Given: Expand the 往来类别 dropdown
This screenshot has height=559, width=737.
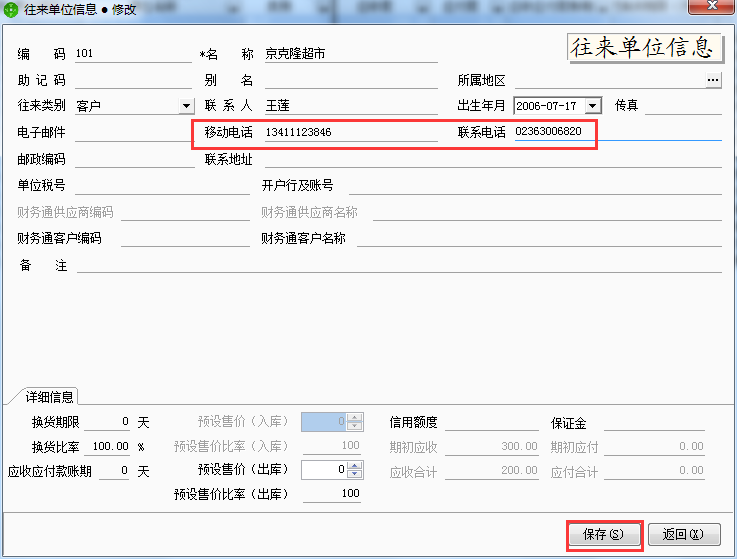Looking at the screenshot, I should pos(186,106).
